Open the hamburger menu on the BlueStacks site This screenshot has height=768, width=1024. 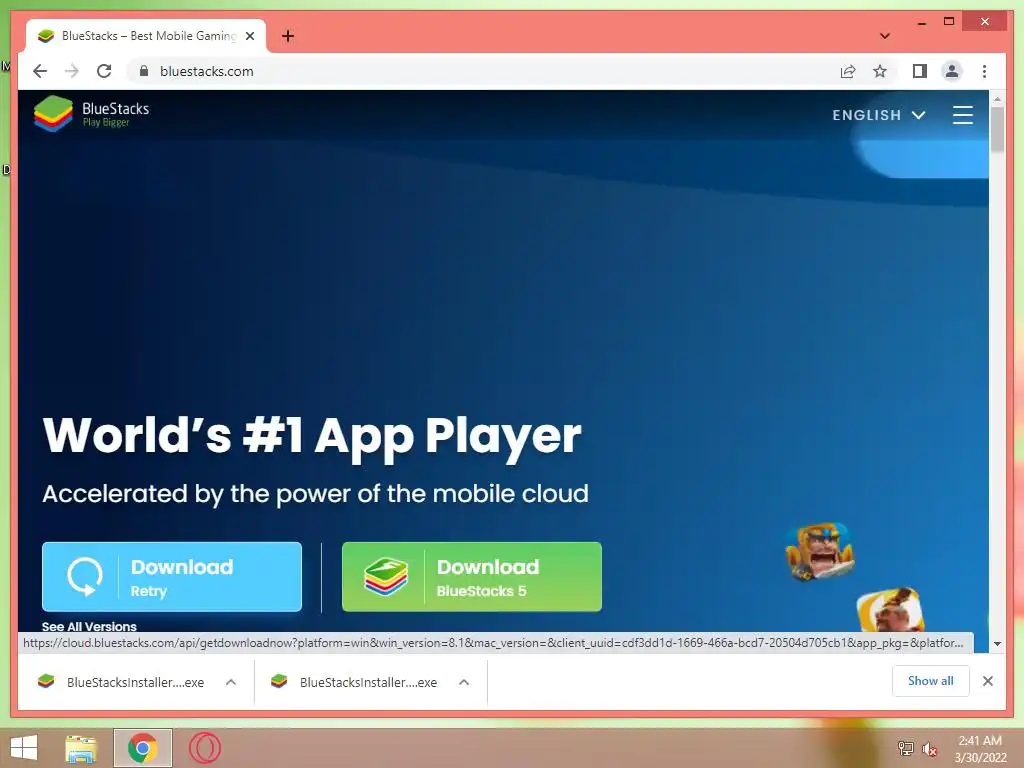(963, 115)
